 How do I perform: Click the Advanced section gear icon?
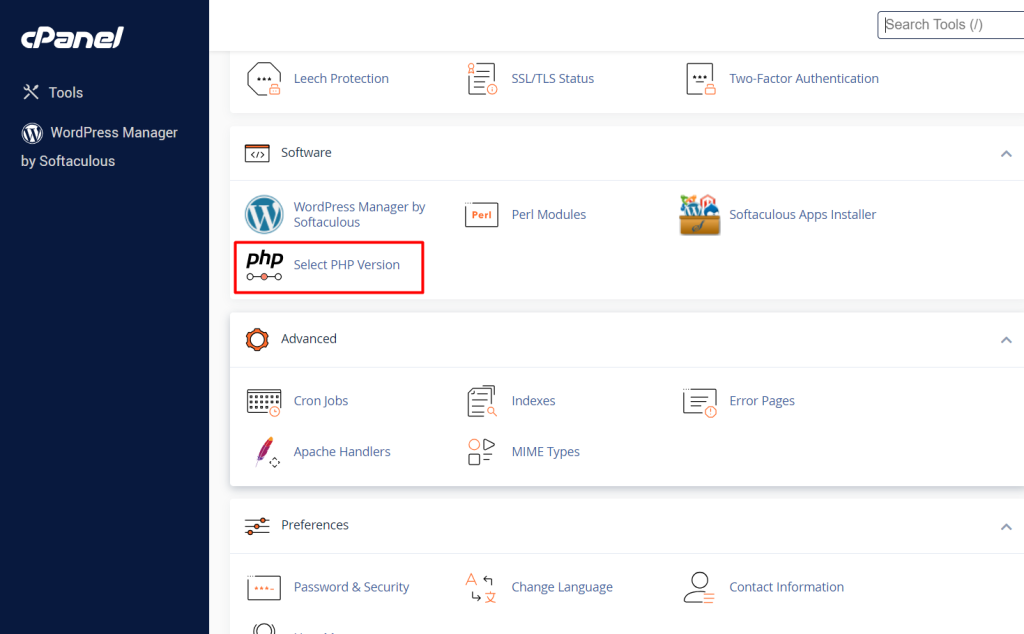pos(257,340)
